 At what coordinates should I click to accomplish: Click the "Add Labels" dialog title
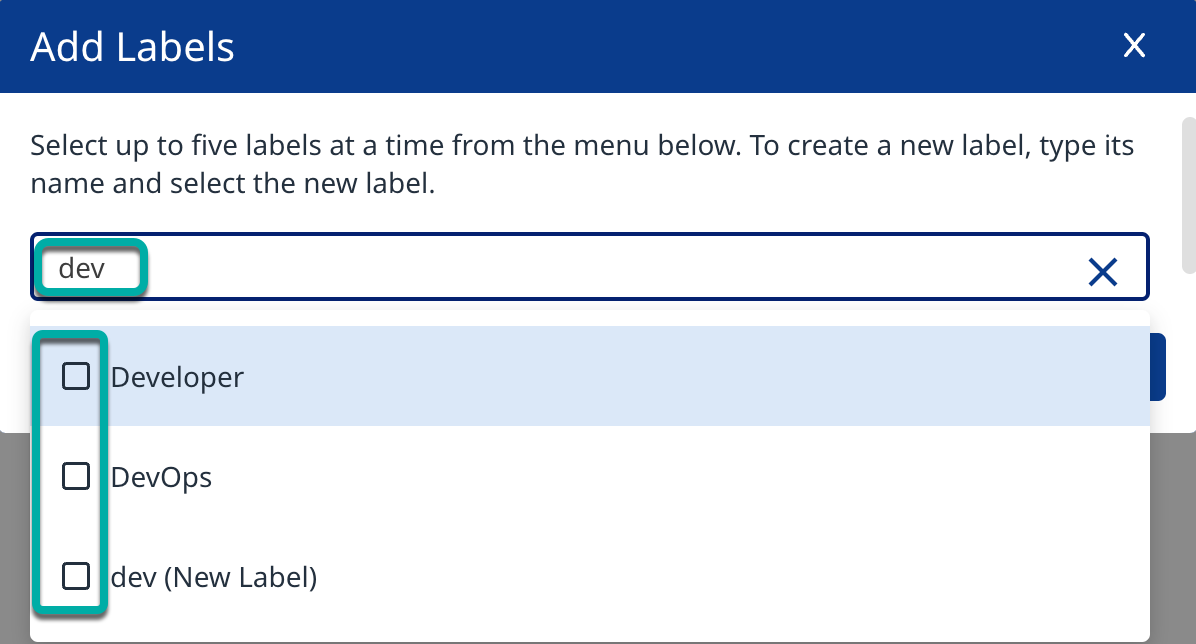pos(133,47)
